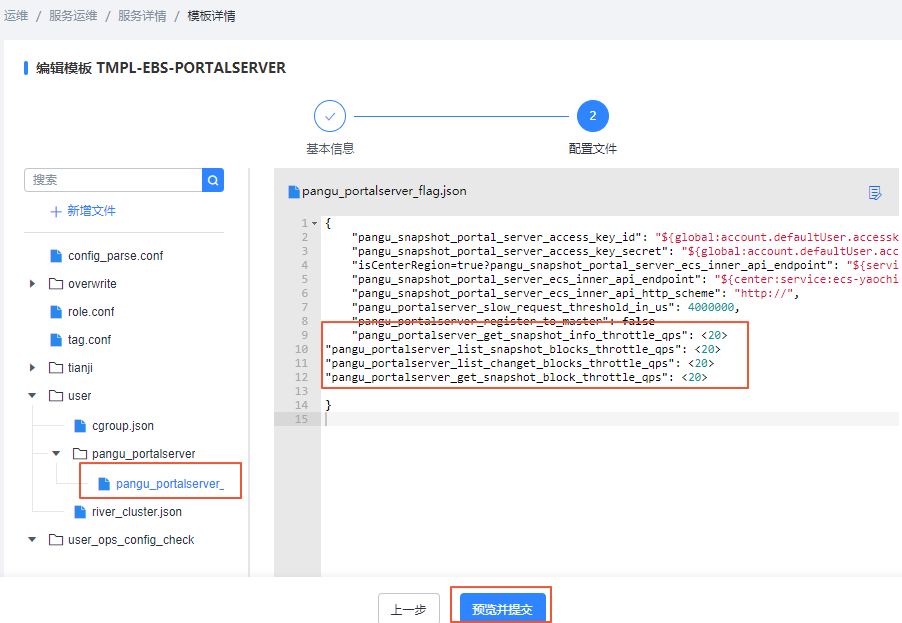
Task: Click the checkmark circle on step 基本信息
Action: pyautogui.click(x=330, y=116)
